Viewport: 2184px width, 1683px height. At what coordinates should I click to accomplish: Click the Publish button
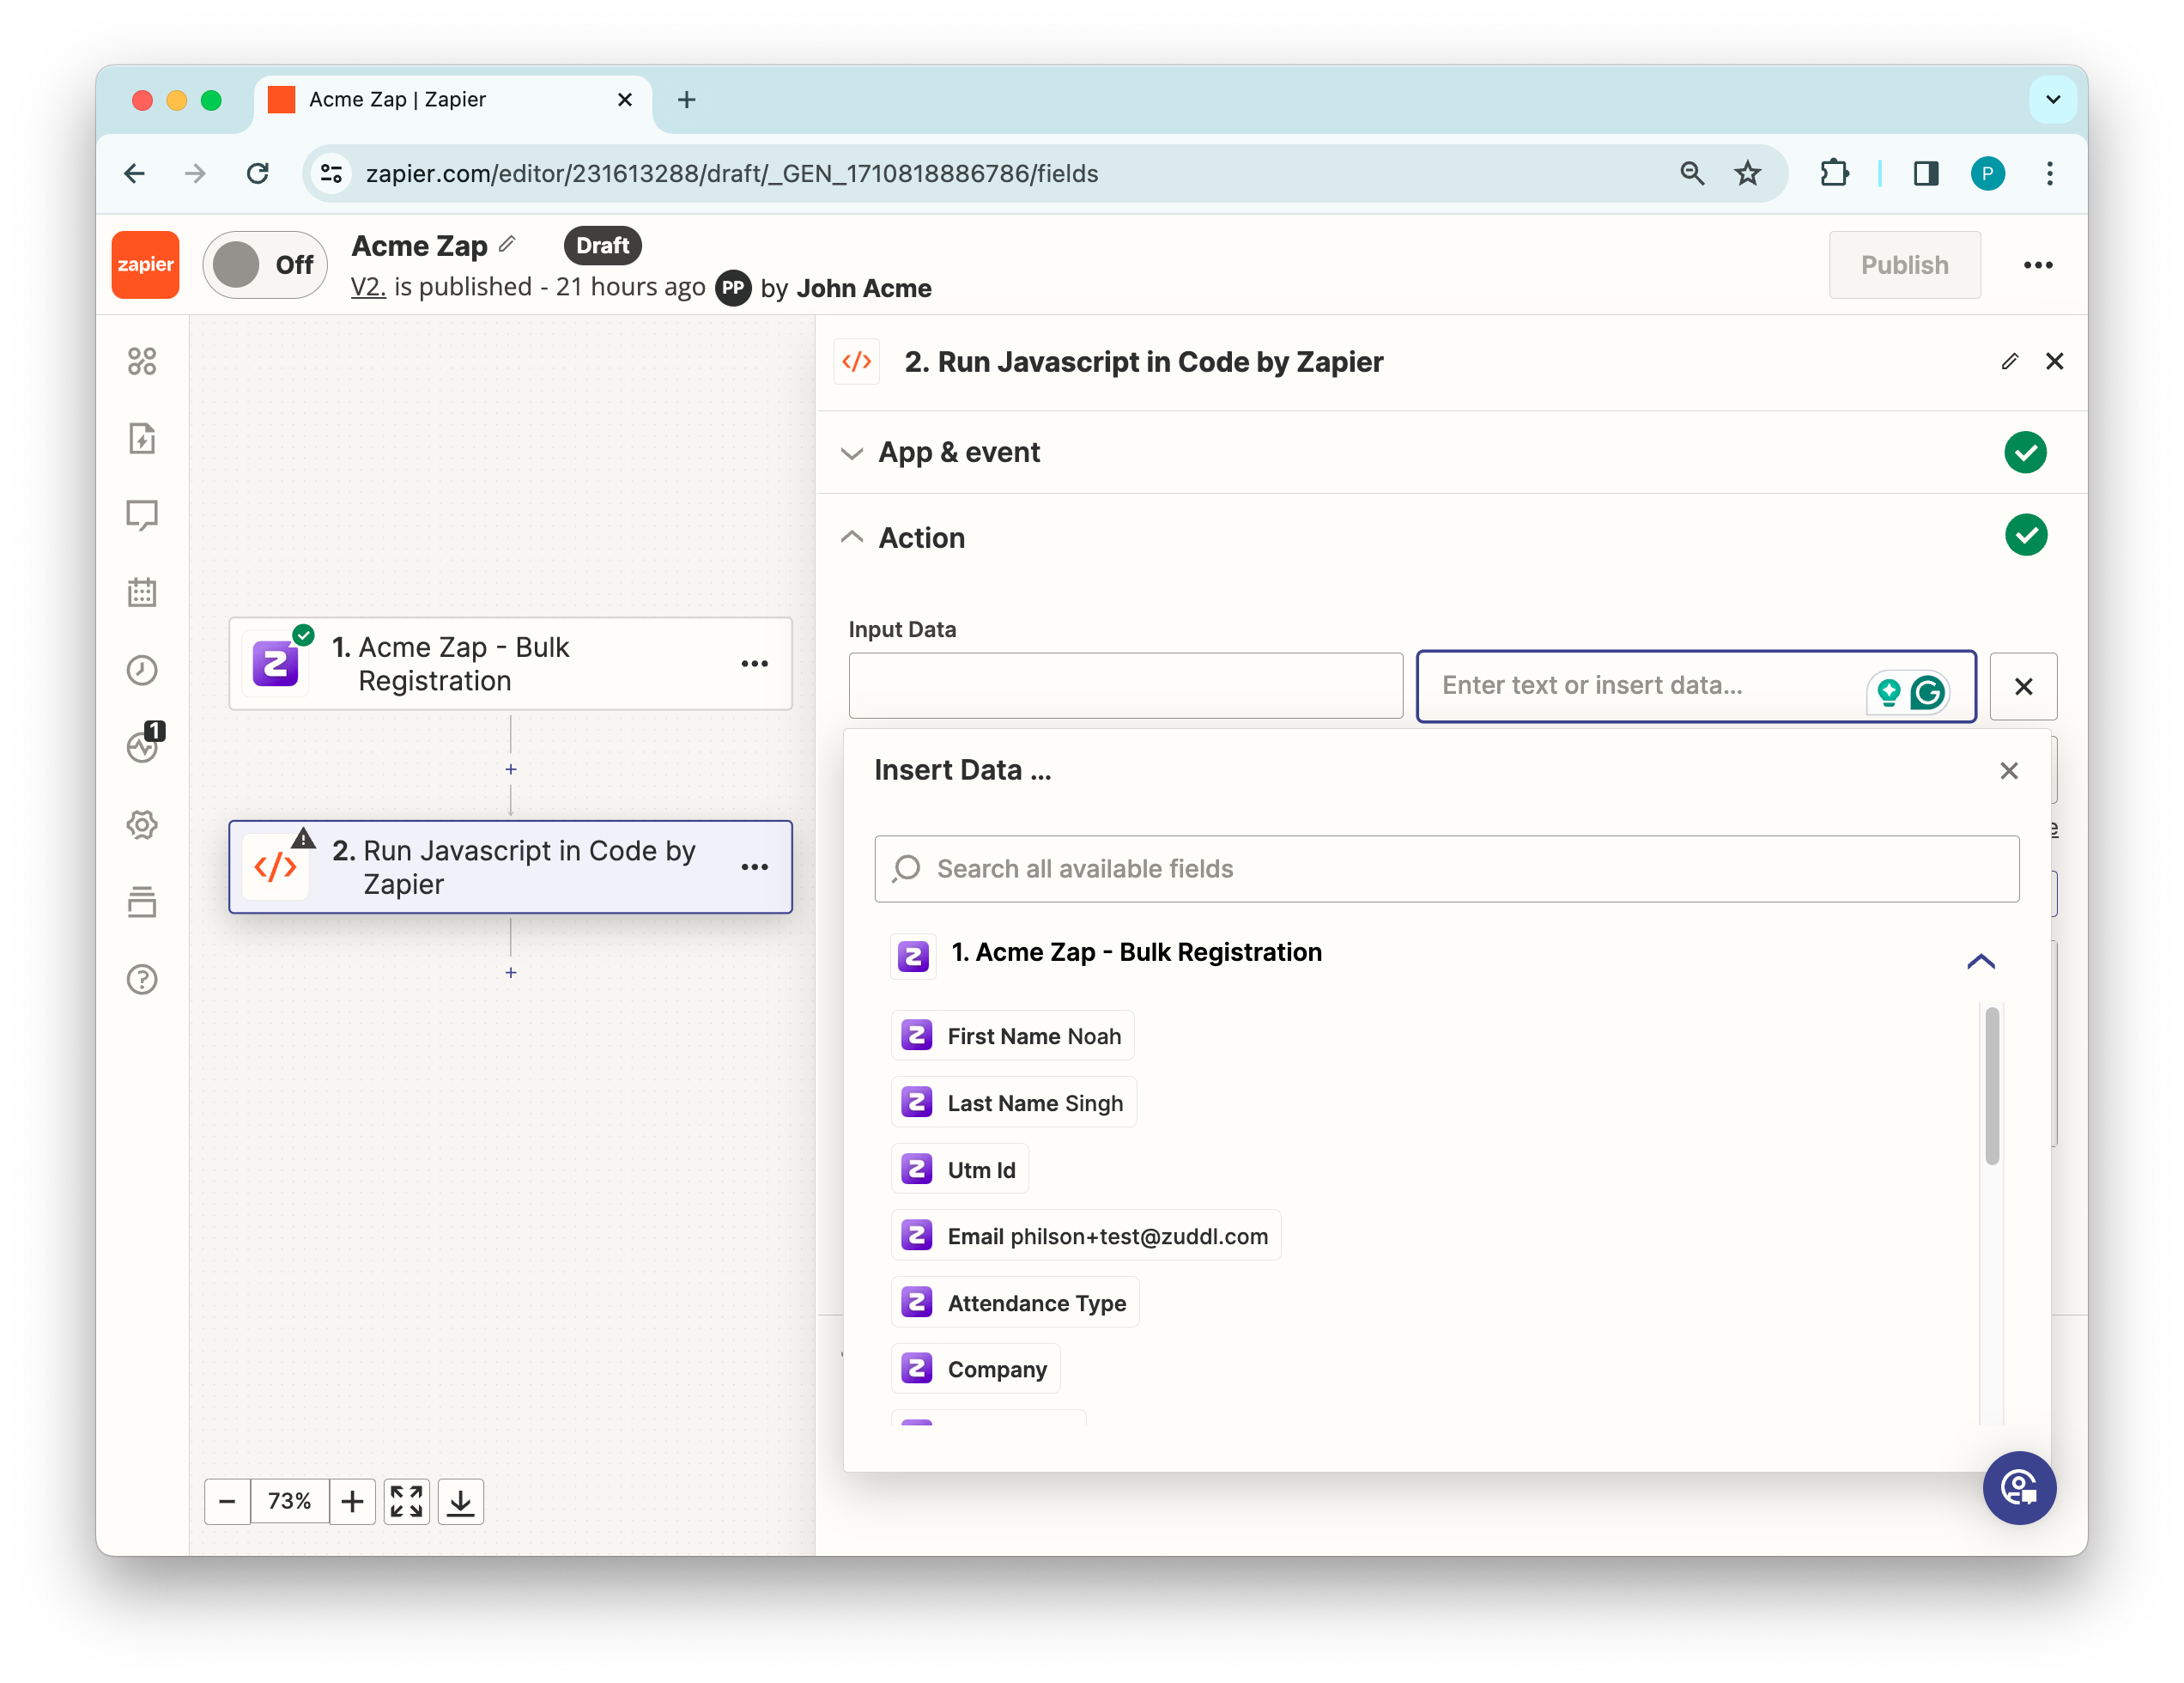click(x=1904, y=265)
